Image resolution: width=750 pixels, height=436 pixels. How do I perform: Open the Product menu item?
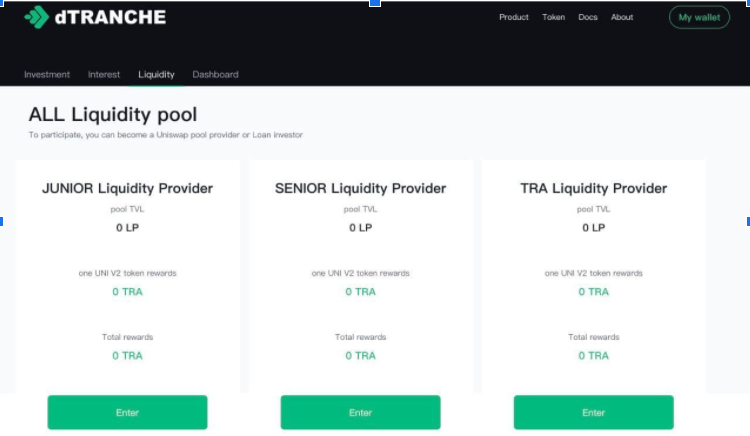(x=514, y=17)
